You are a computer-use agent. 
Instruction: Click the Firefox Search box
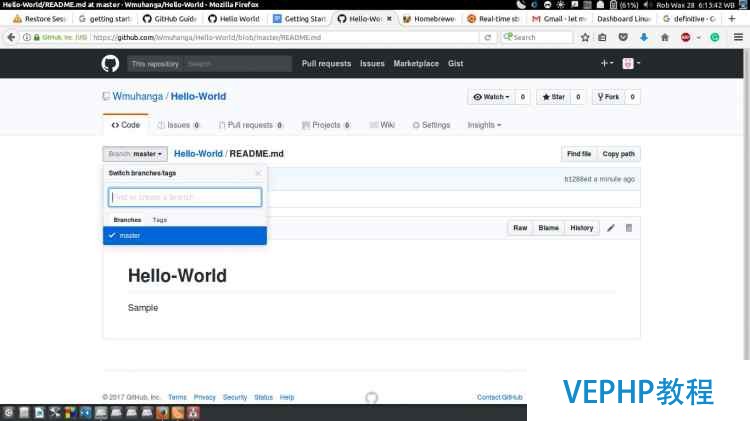pyautogui.click(x=537, y=37)
